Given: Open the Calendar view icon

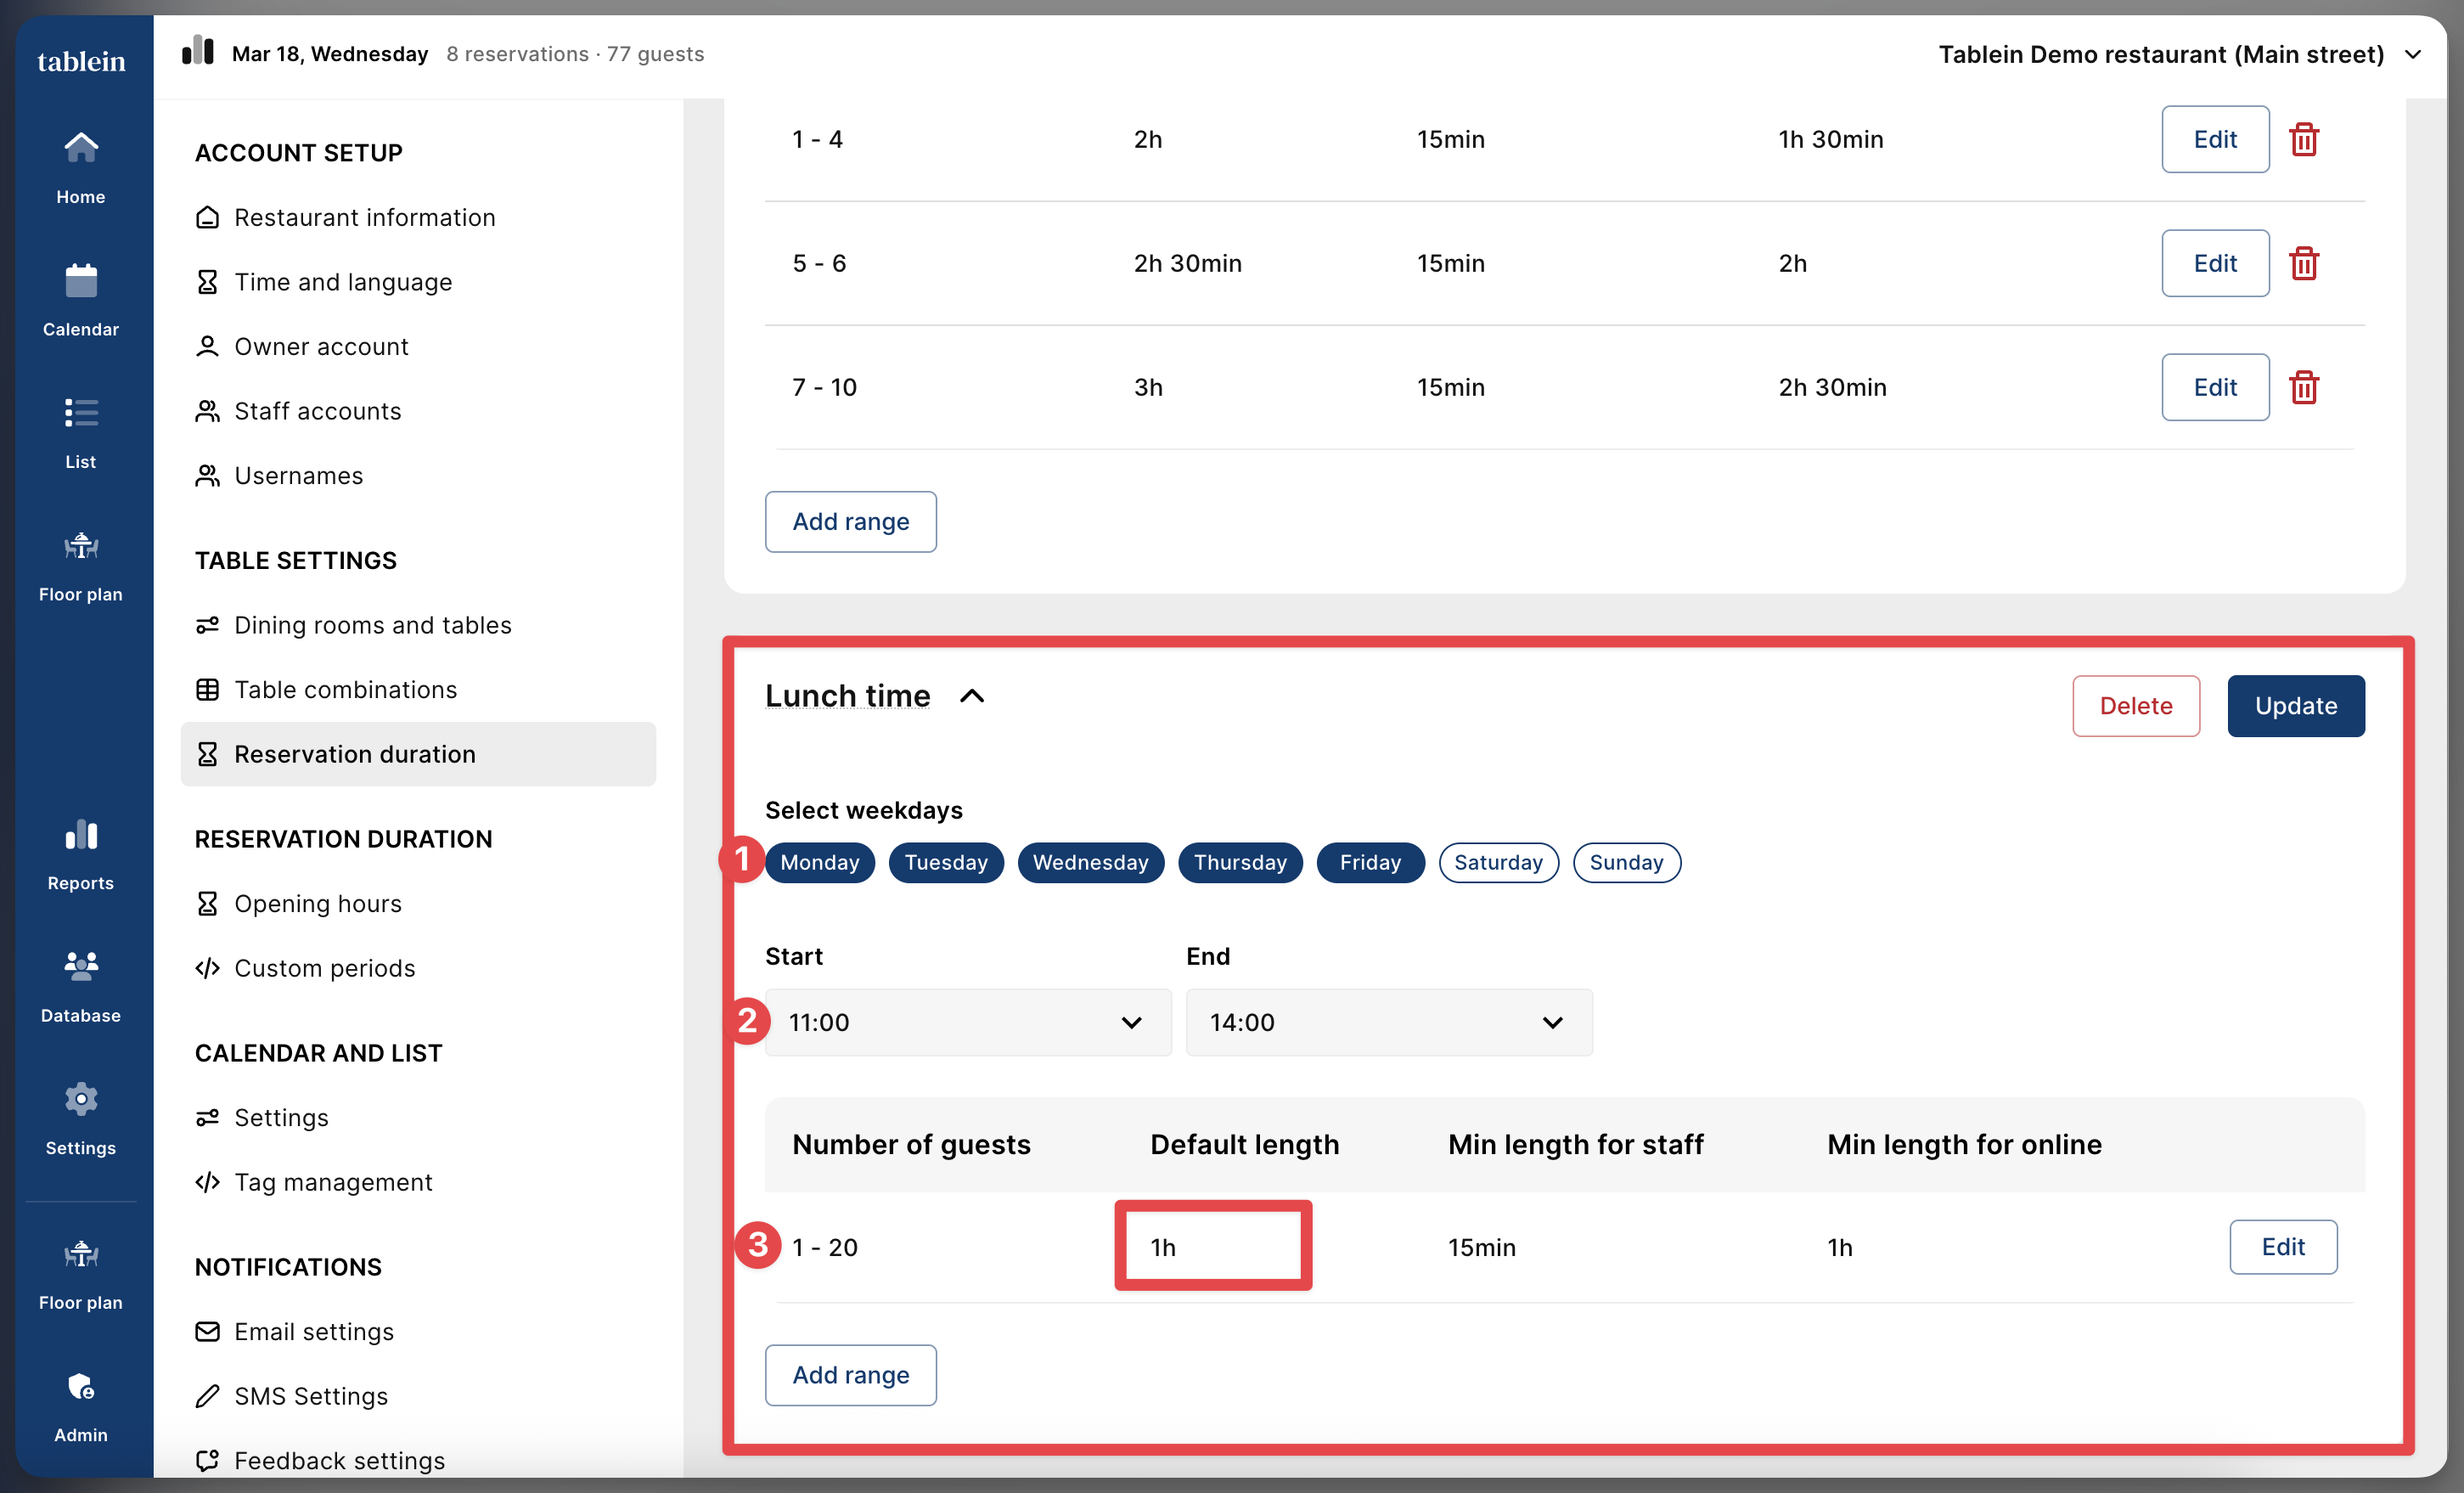Looking at the screenshot, I should click(81, 281).
